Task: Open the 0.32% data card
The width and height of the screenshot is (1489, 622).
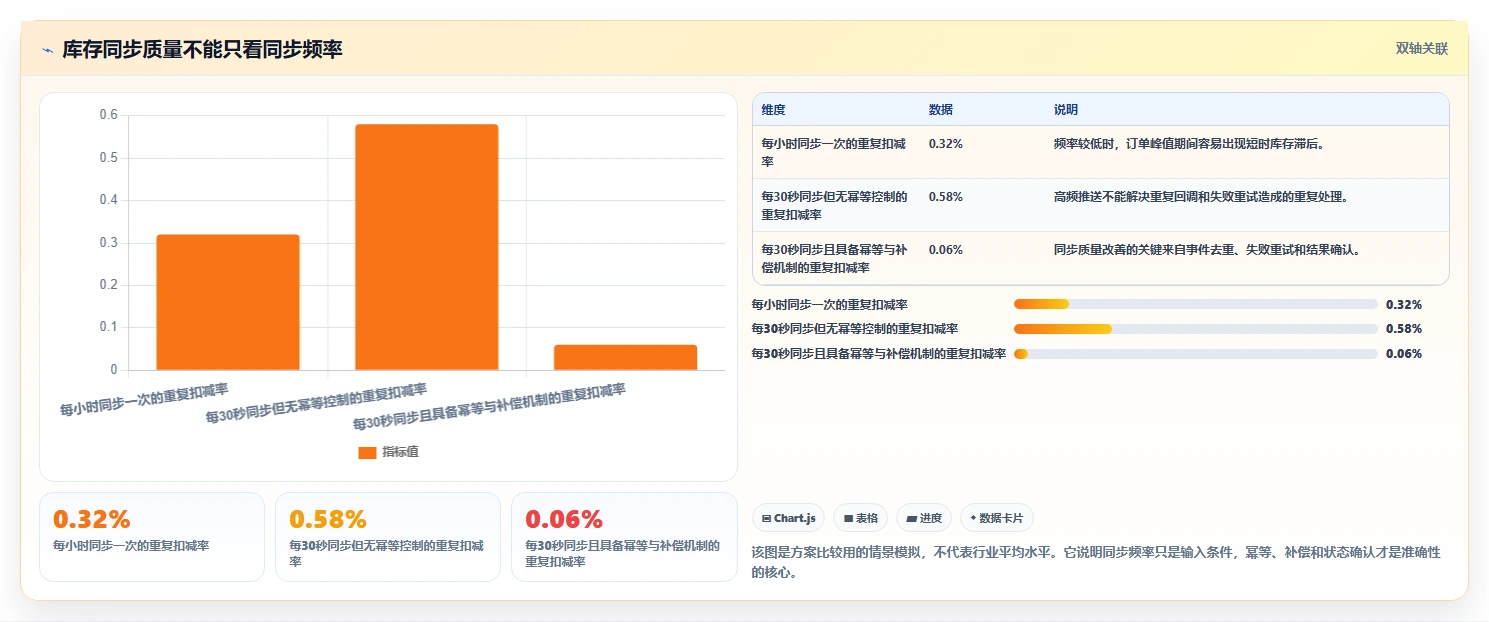Action: tap(152, 537)
